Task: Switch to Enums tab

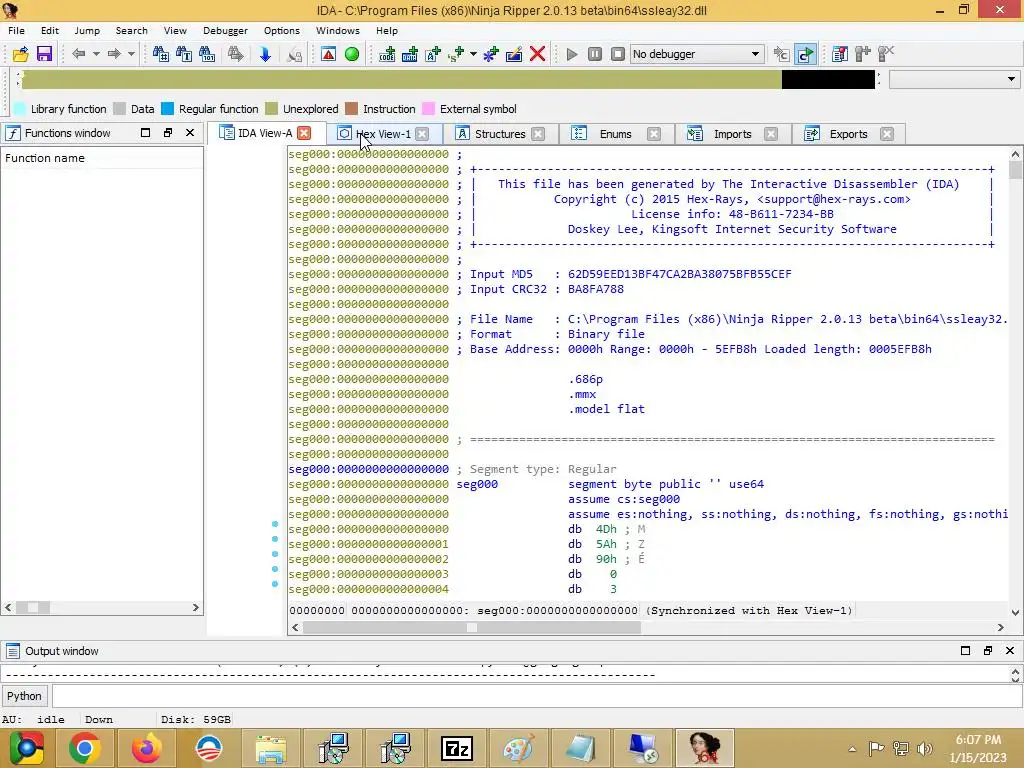Action: [615, 134]
